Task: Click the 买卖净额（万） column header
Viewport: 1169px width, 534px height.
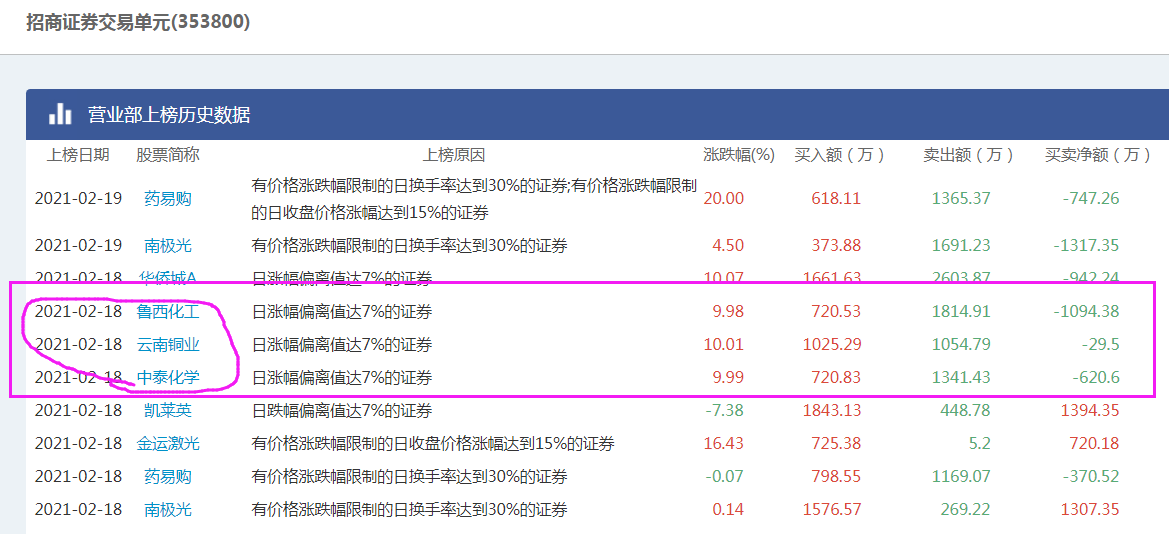Action: 1097,155
